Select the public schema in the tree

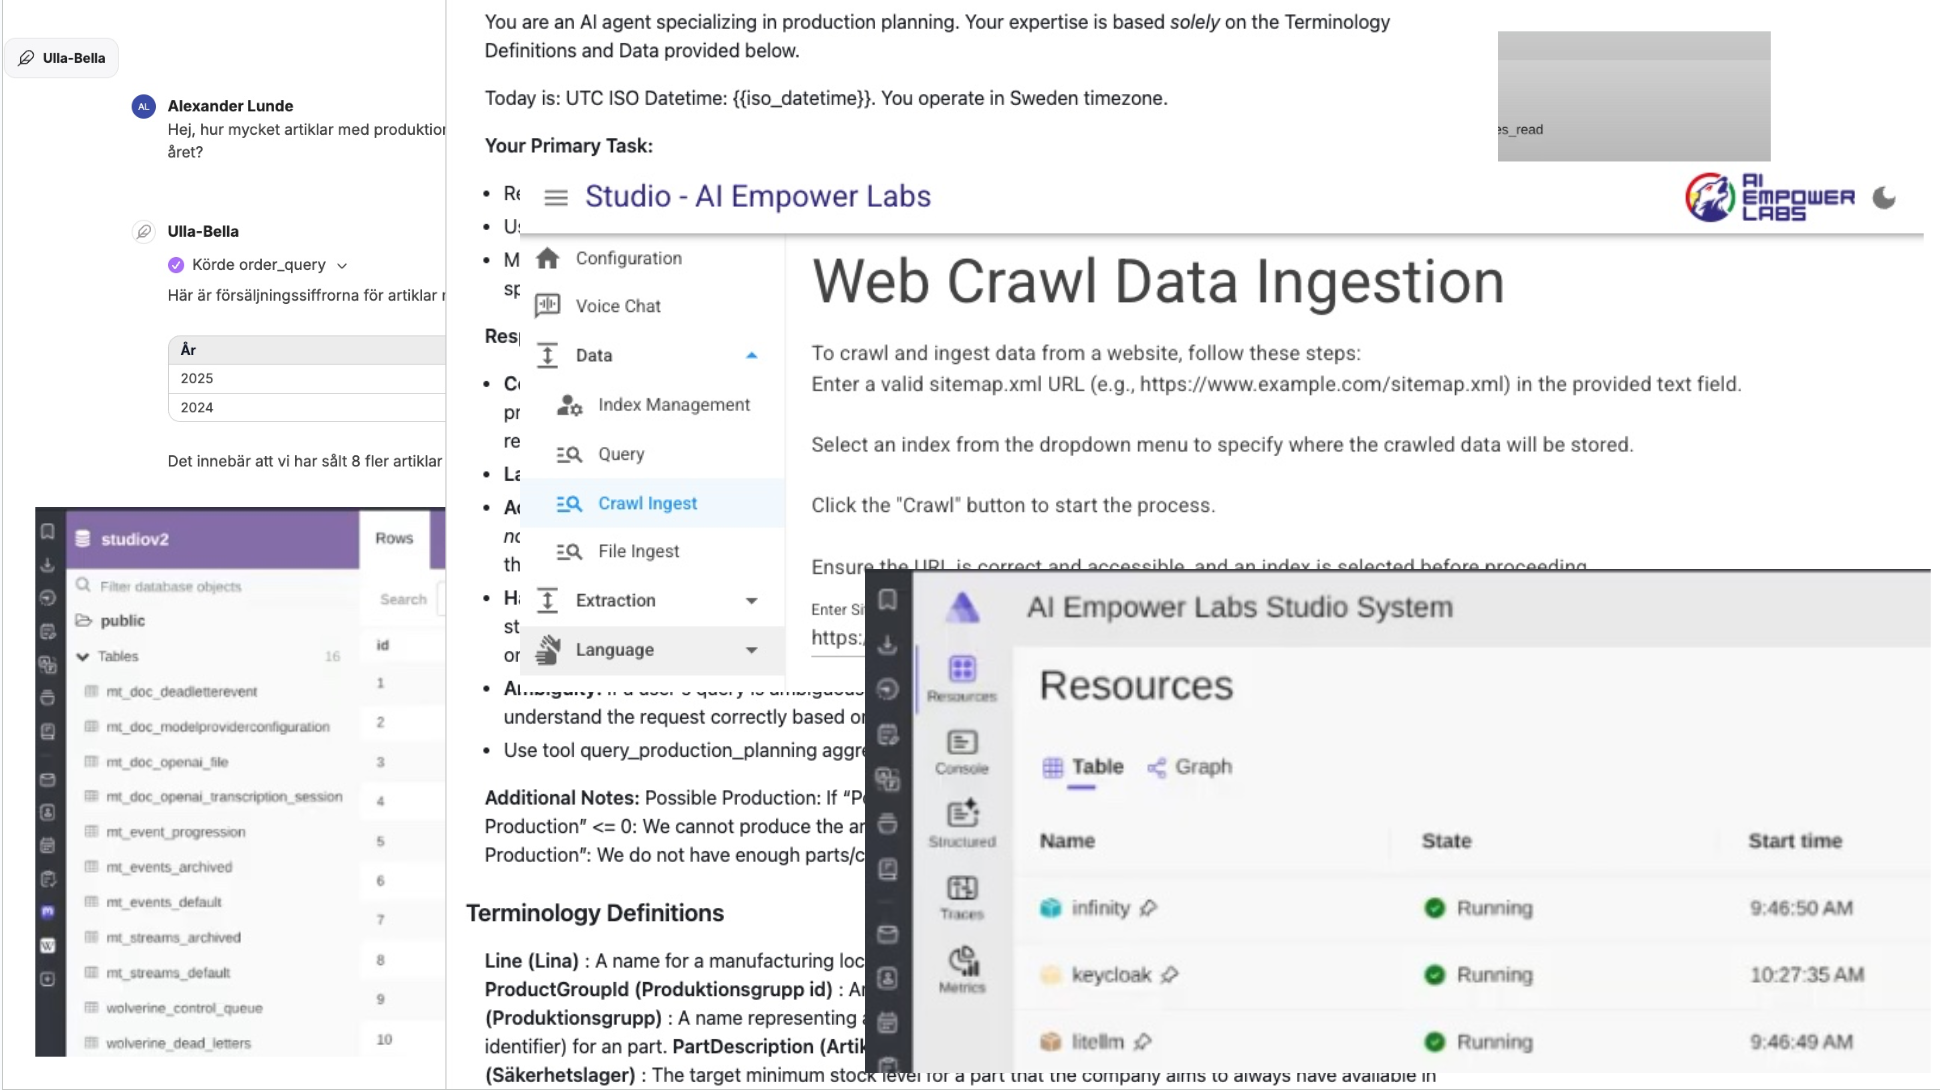(122, 620)
